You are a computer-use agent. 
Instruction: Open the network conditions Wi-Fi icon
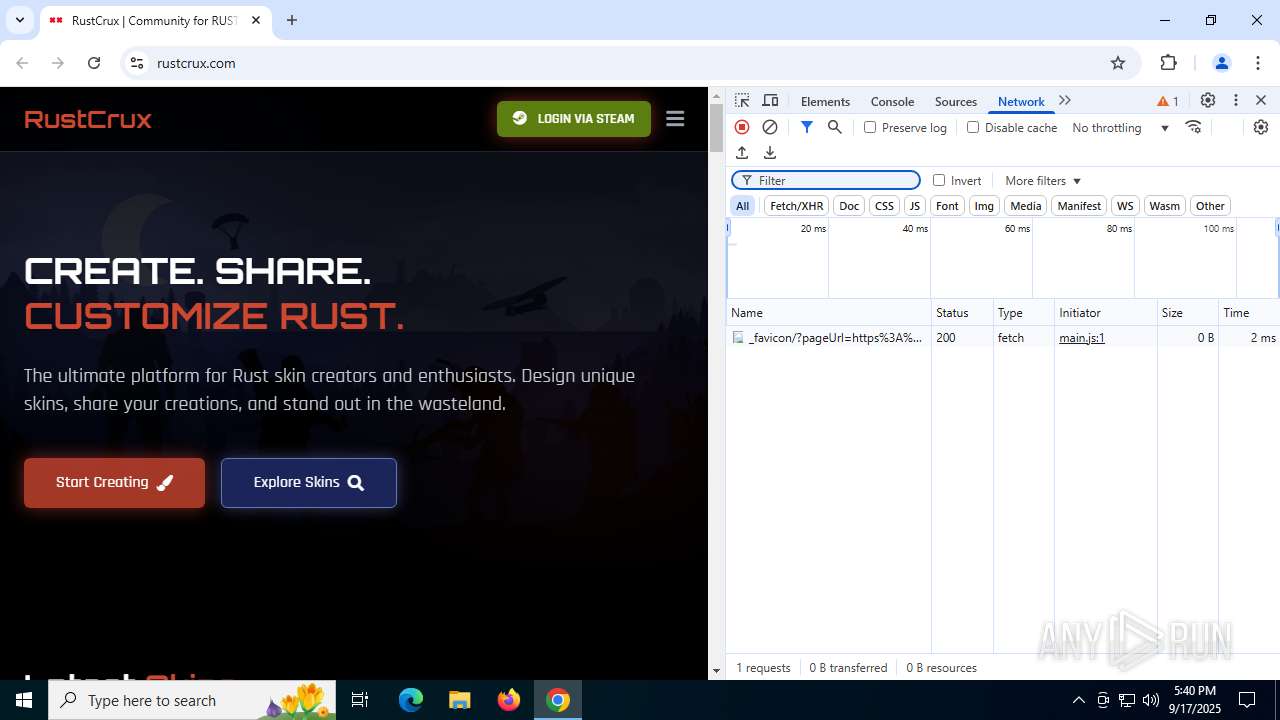point(1193,127)
